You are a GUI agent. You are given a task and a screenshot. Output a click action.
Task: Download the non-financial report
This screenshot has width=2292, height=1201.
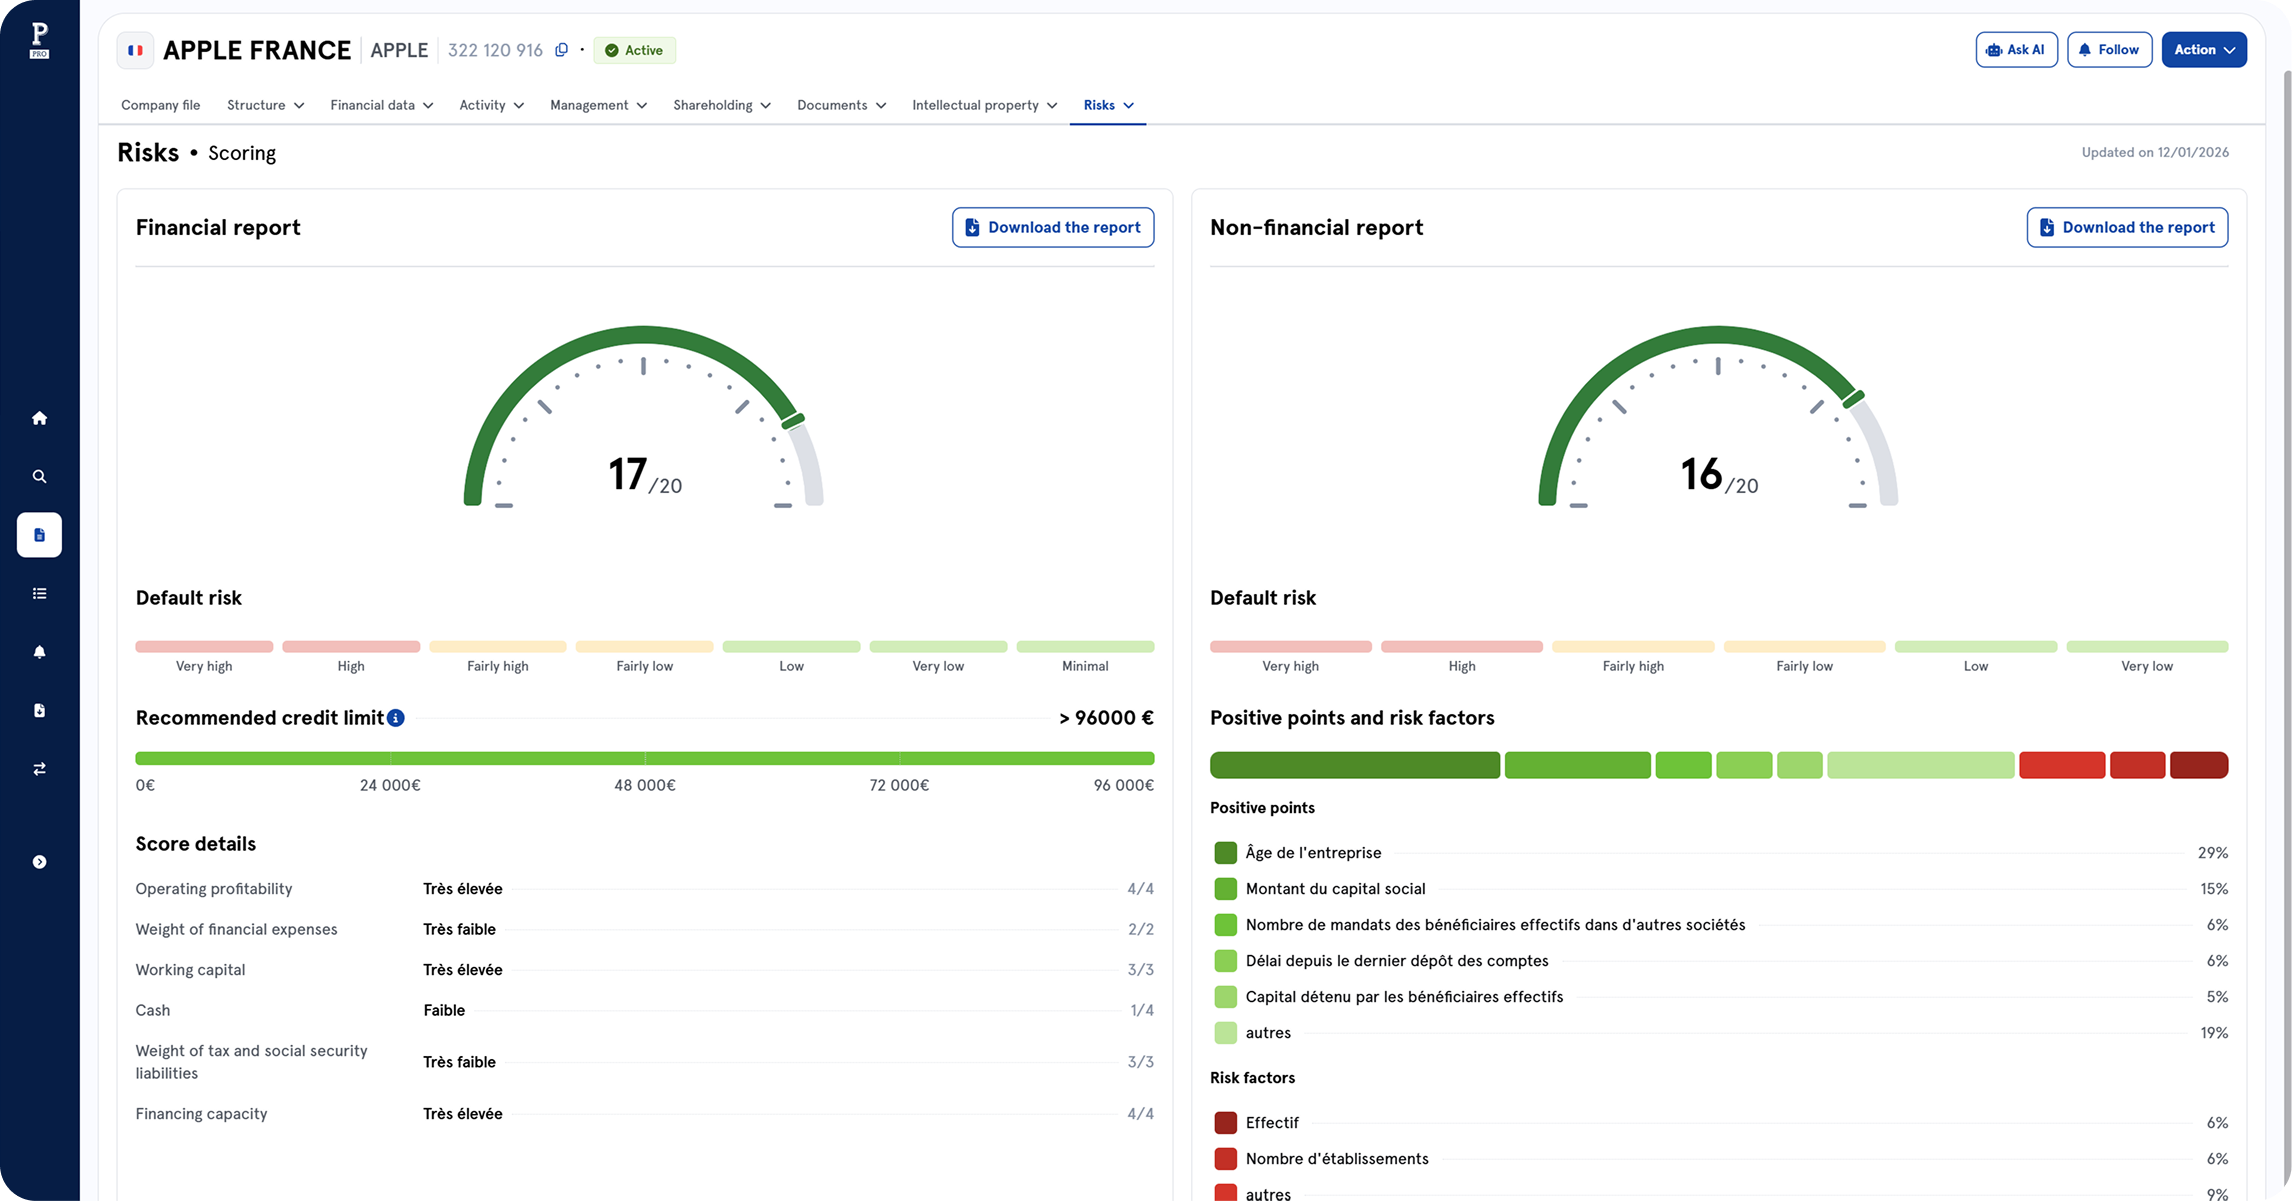pyautogui.click(x=2126, y=227)
